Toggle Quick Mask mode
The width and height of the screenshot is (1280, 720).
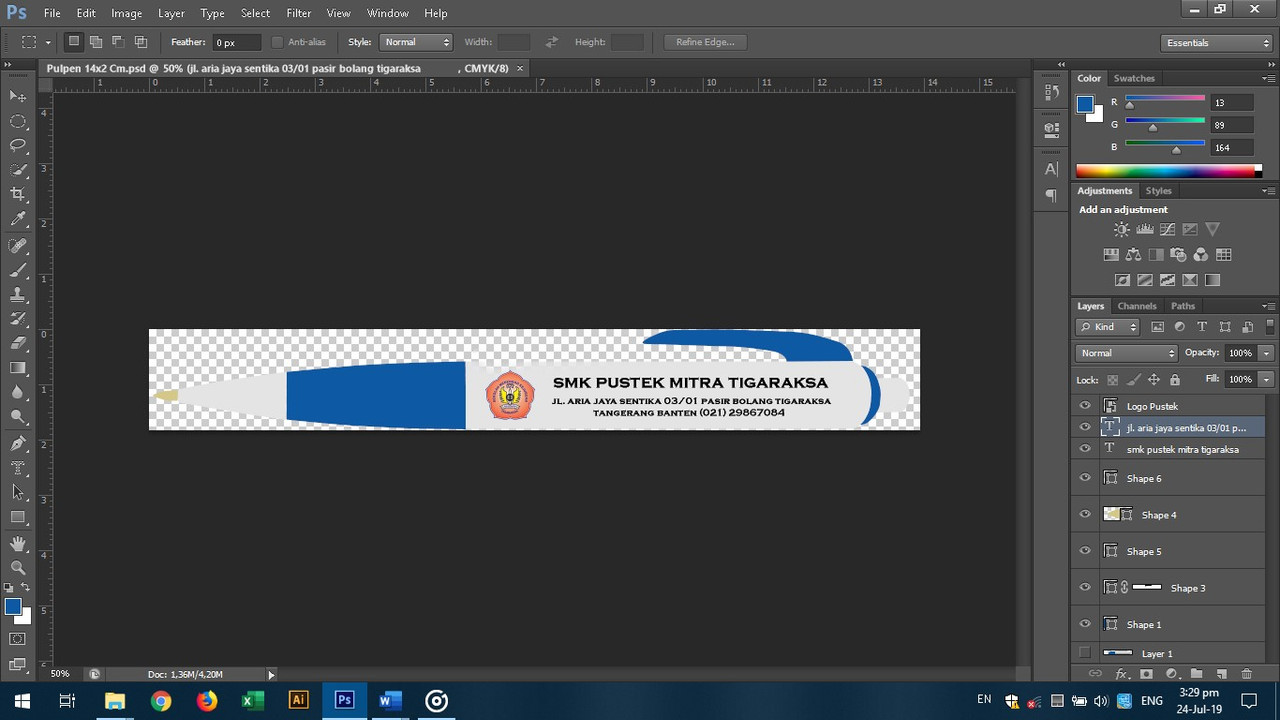tap(18, 638)
